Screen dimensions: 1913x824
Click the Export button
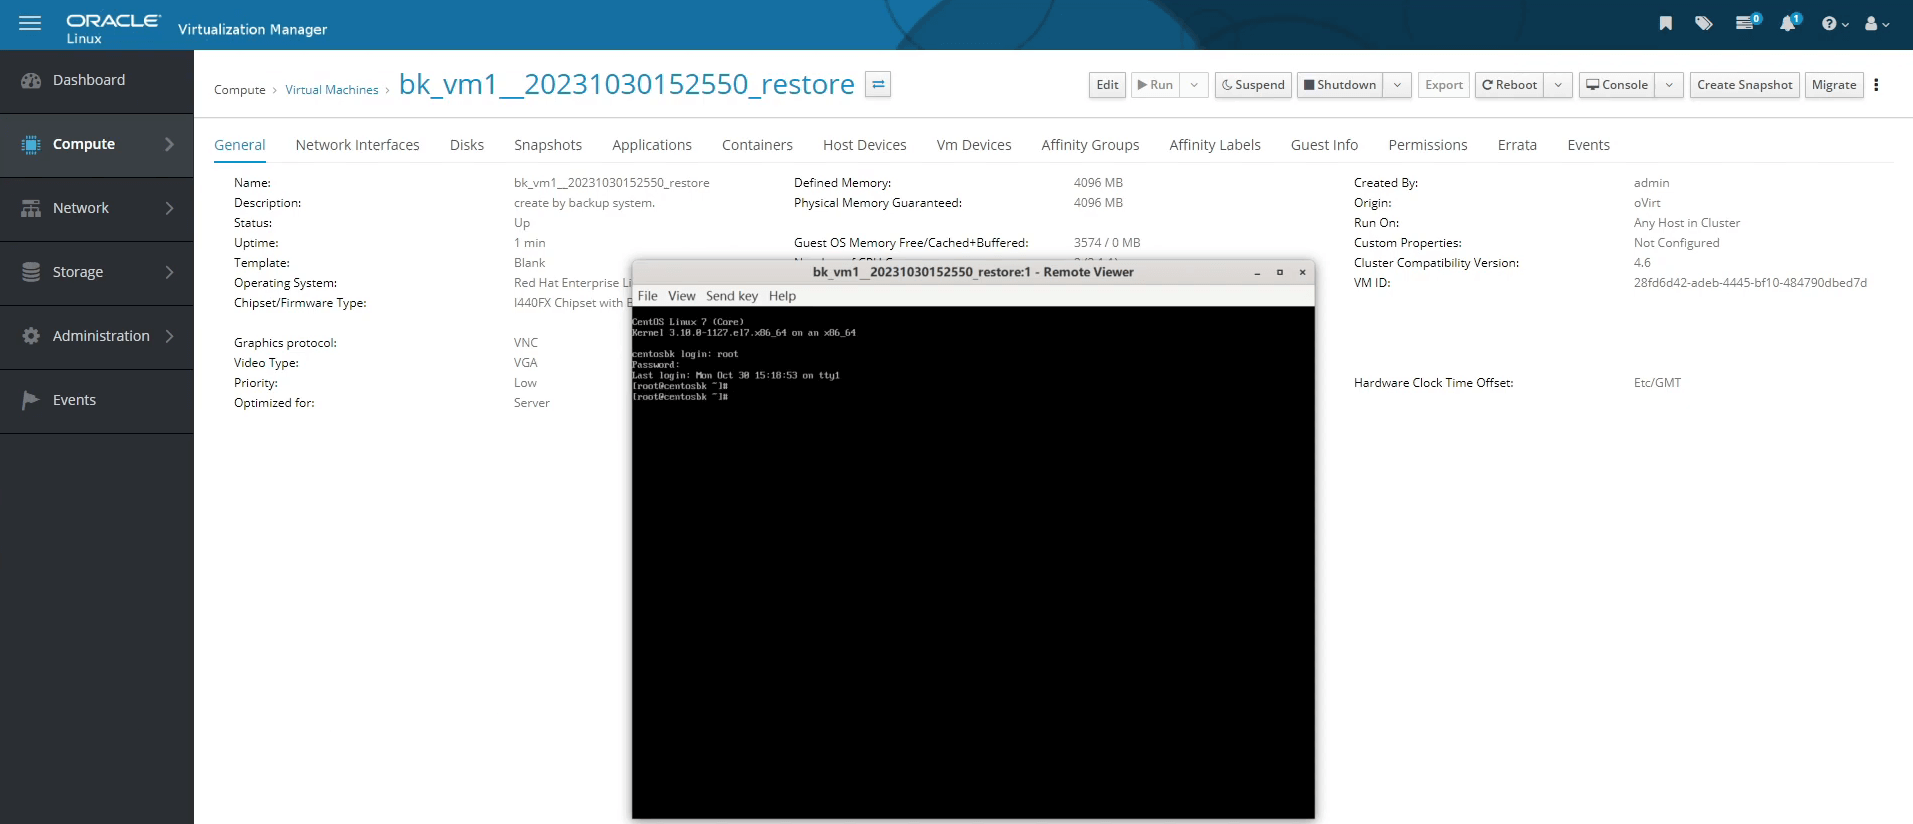tap(1444, 85)
